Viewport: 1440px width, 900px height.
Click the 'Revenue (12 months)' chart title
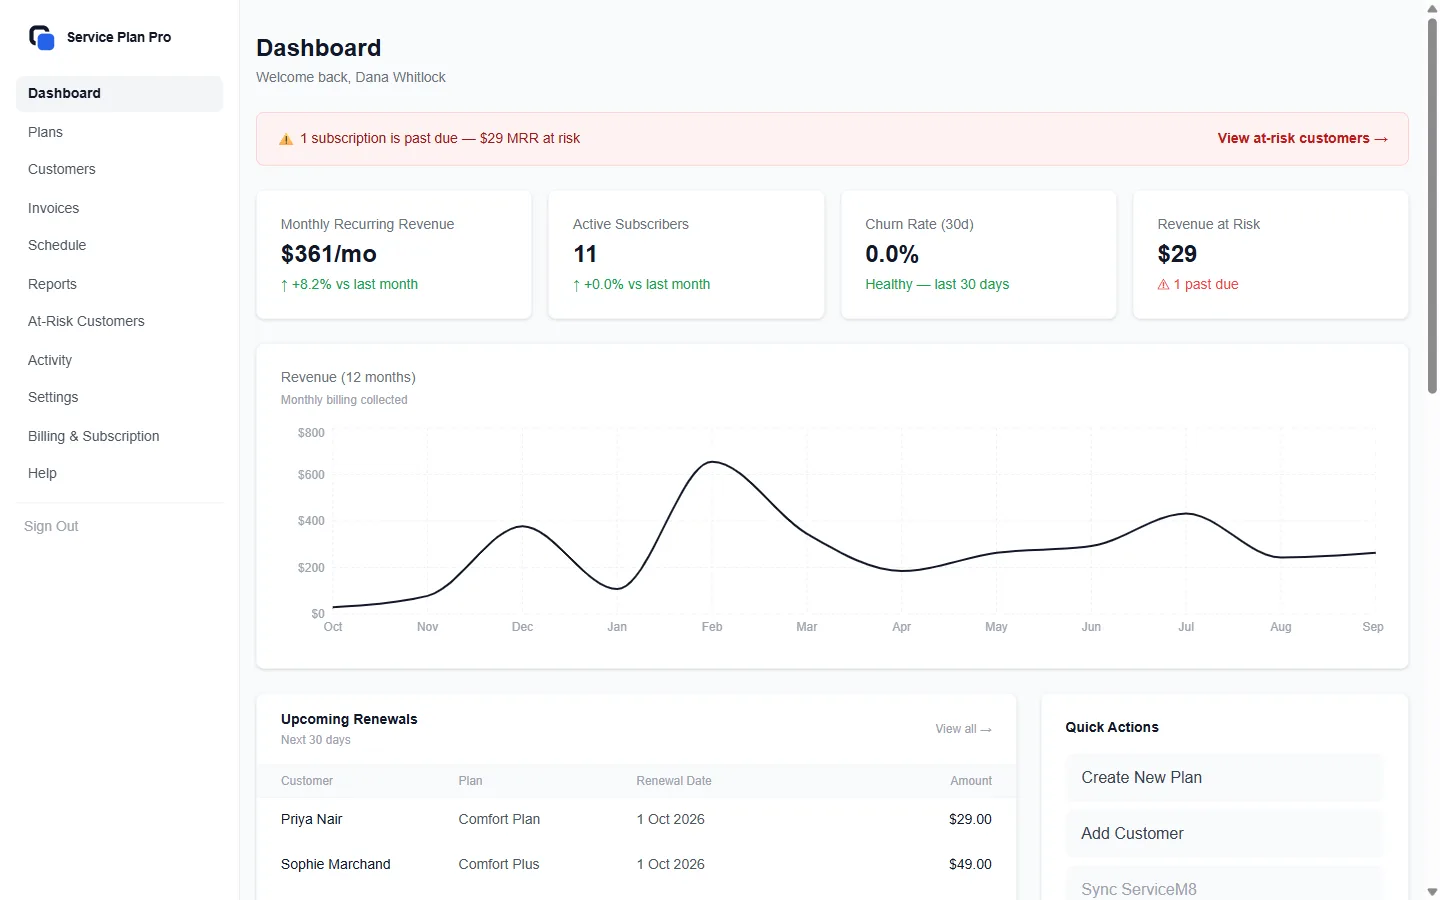click(348, 377)
